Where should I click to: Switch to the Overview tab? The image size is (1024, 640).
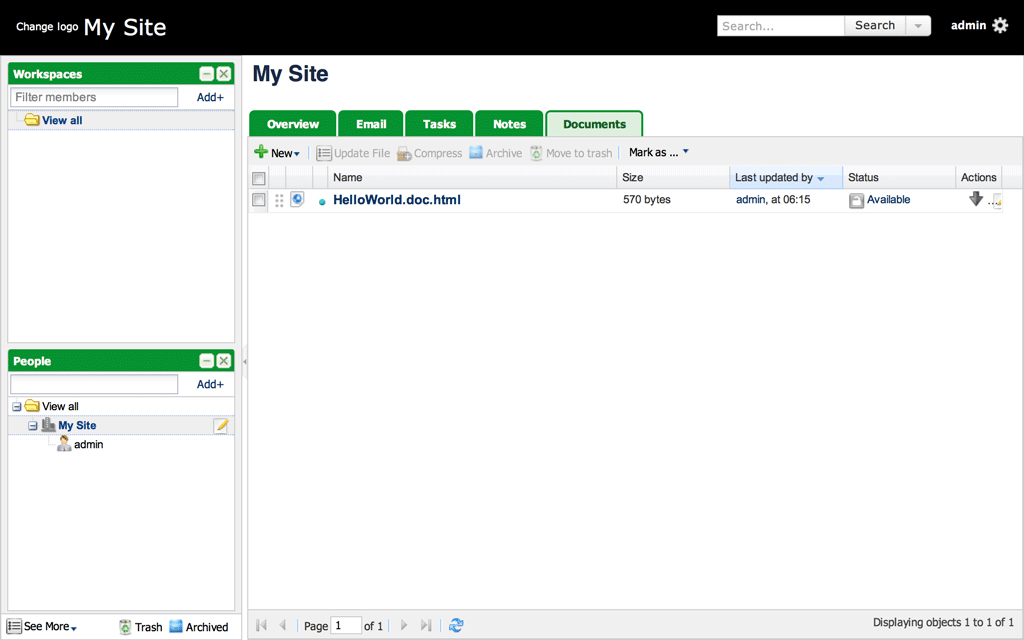[293, 124]
